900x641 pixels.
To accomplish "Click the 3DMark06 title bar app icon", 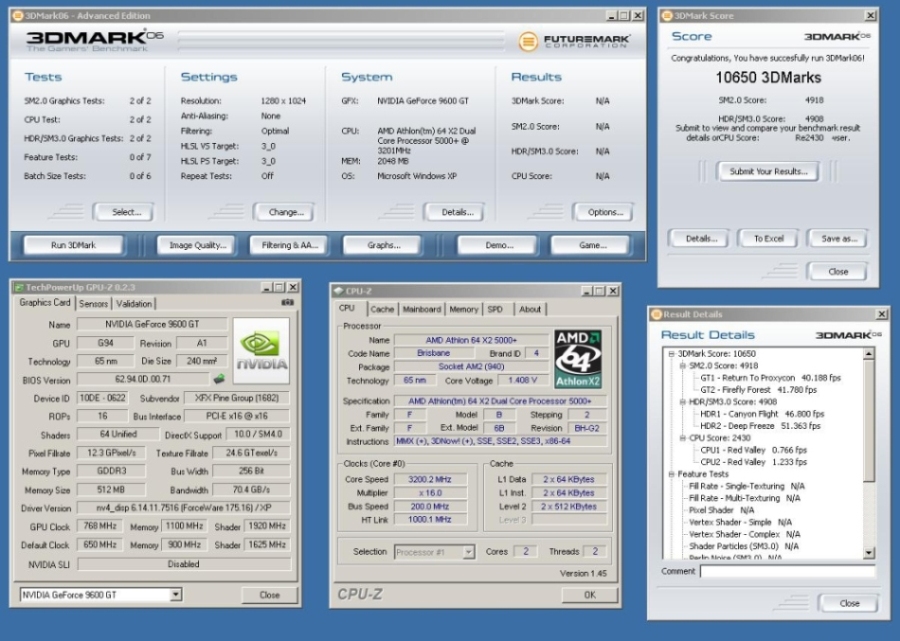I will coord(17,15).
